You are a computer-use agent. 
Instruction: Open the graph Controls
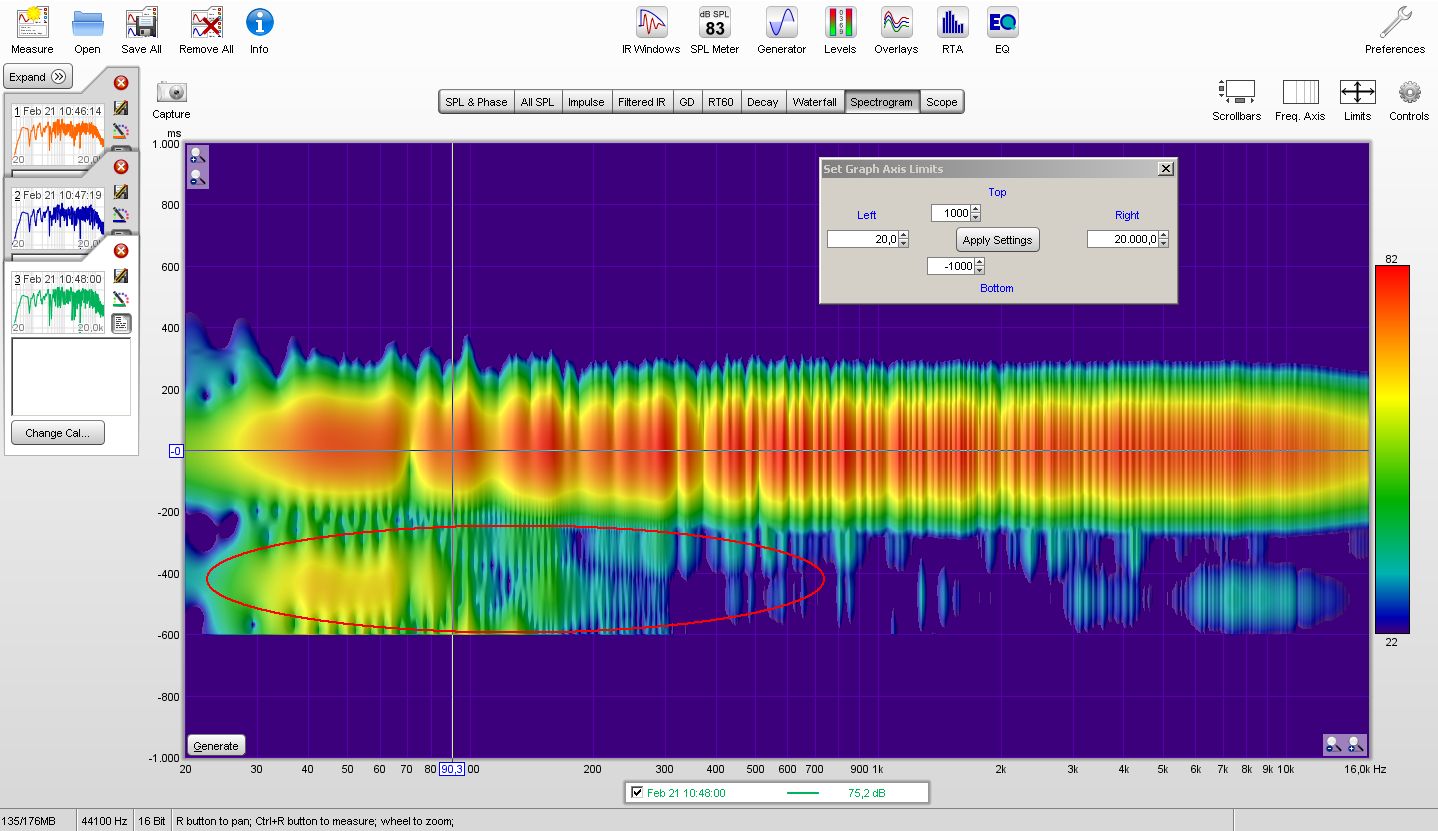pyautogui.click(x=1409, y=100)
